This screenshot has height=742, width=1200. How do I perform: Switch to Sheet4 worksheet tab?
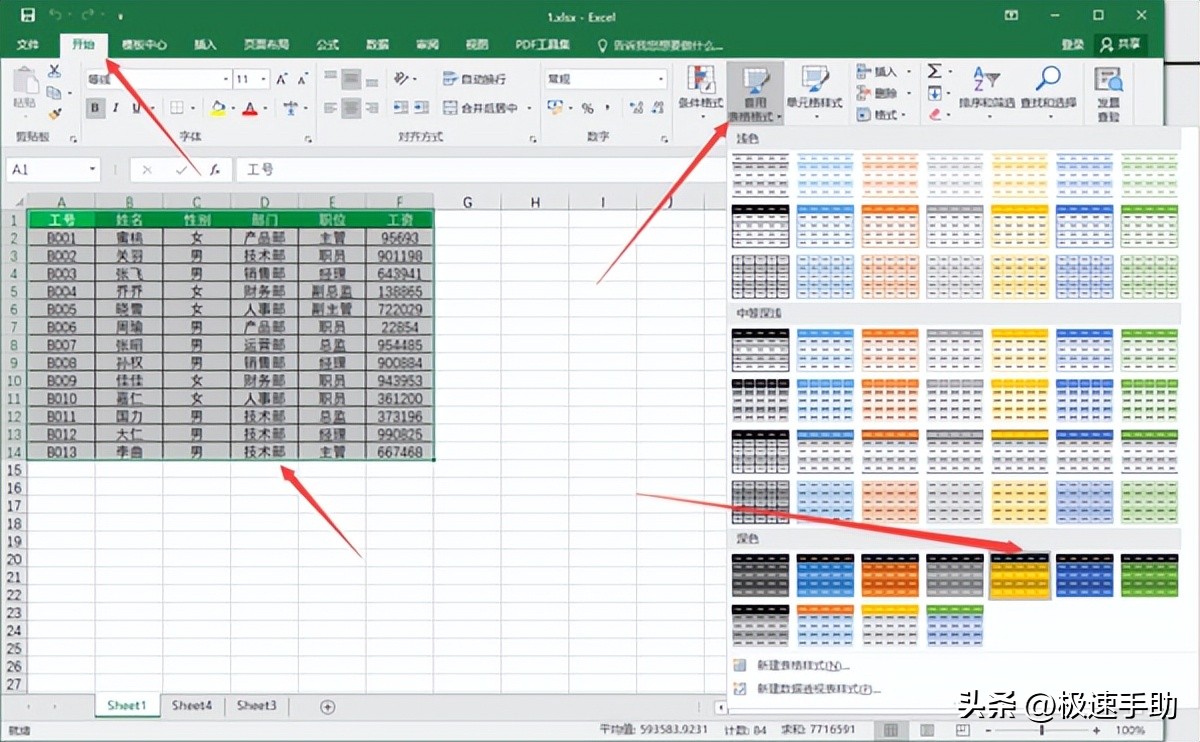[191, 705]
